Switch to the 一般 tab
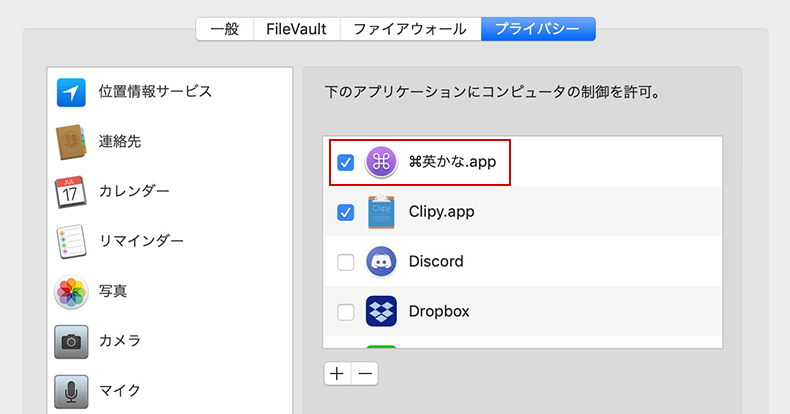 click(x=225, y=29)
